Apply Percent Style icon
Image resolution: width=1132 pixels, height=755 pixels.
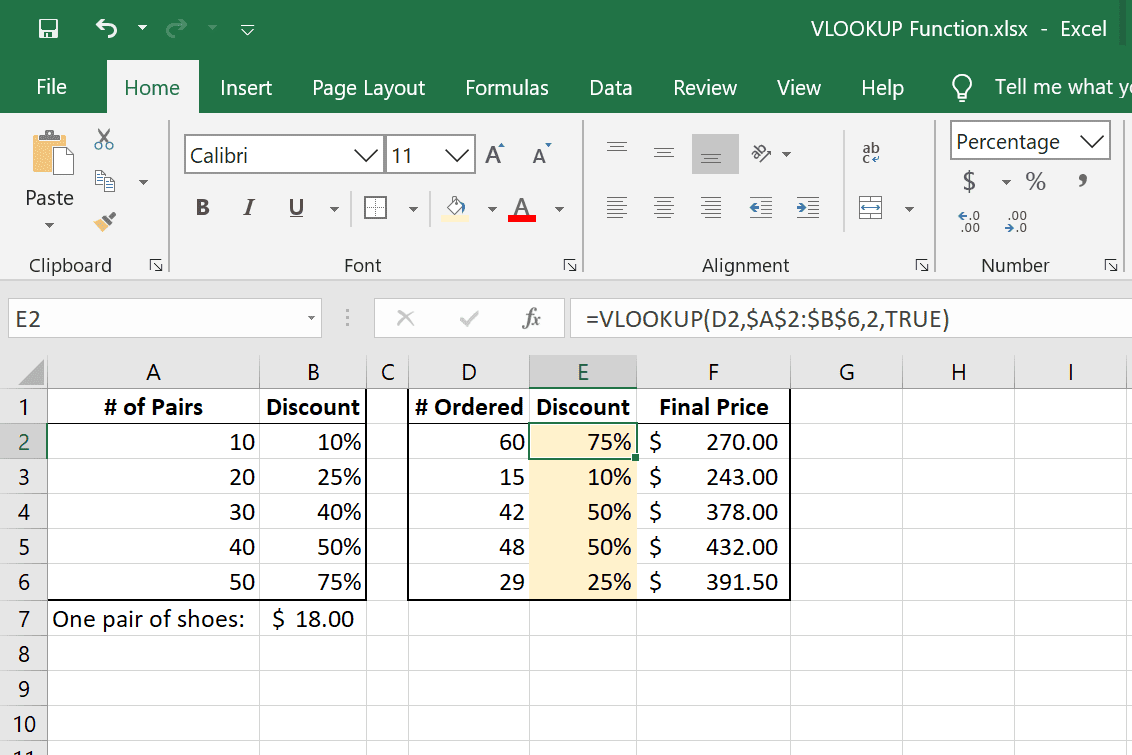(x=1036, y=181)
